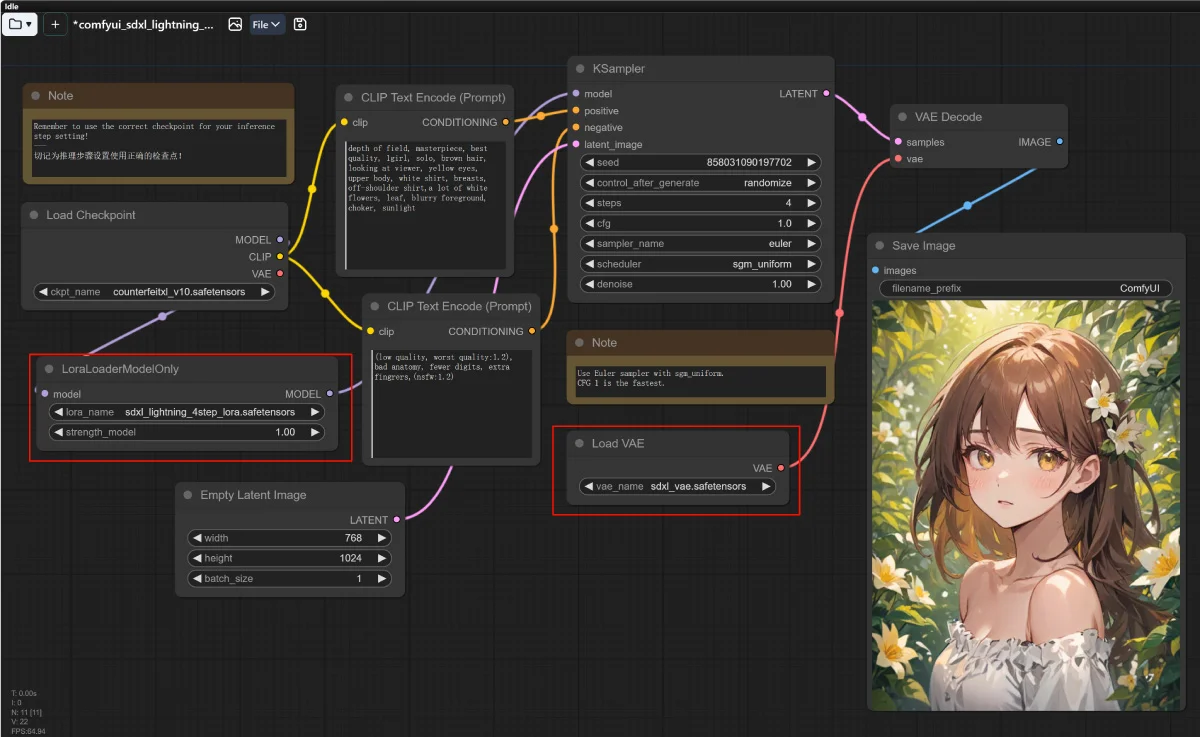The image size is (1200, 737).
Task: Click the top CLIP Text Encode CONDITIONING output port
Action: pyautogui.click(x=506, y=123)
